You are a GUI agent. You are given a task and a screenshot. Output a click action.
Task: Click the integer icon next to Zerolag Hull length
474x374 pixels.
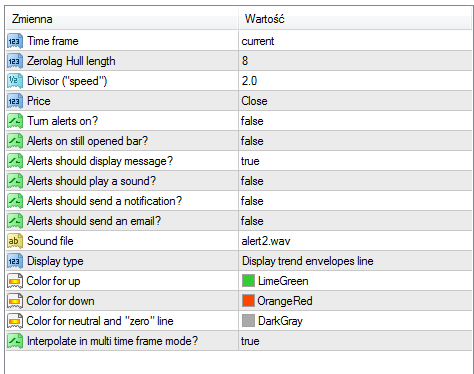[x=15, y=61]
